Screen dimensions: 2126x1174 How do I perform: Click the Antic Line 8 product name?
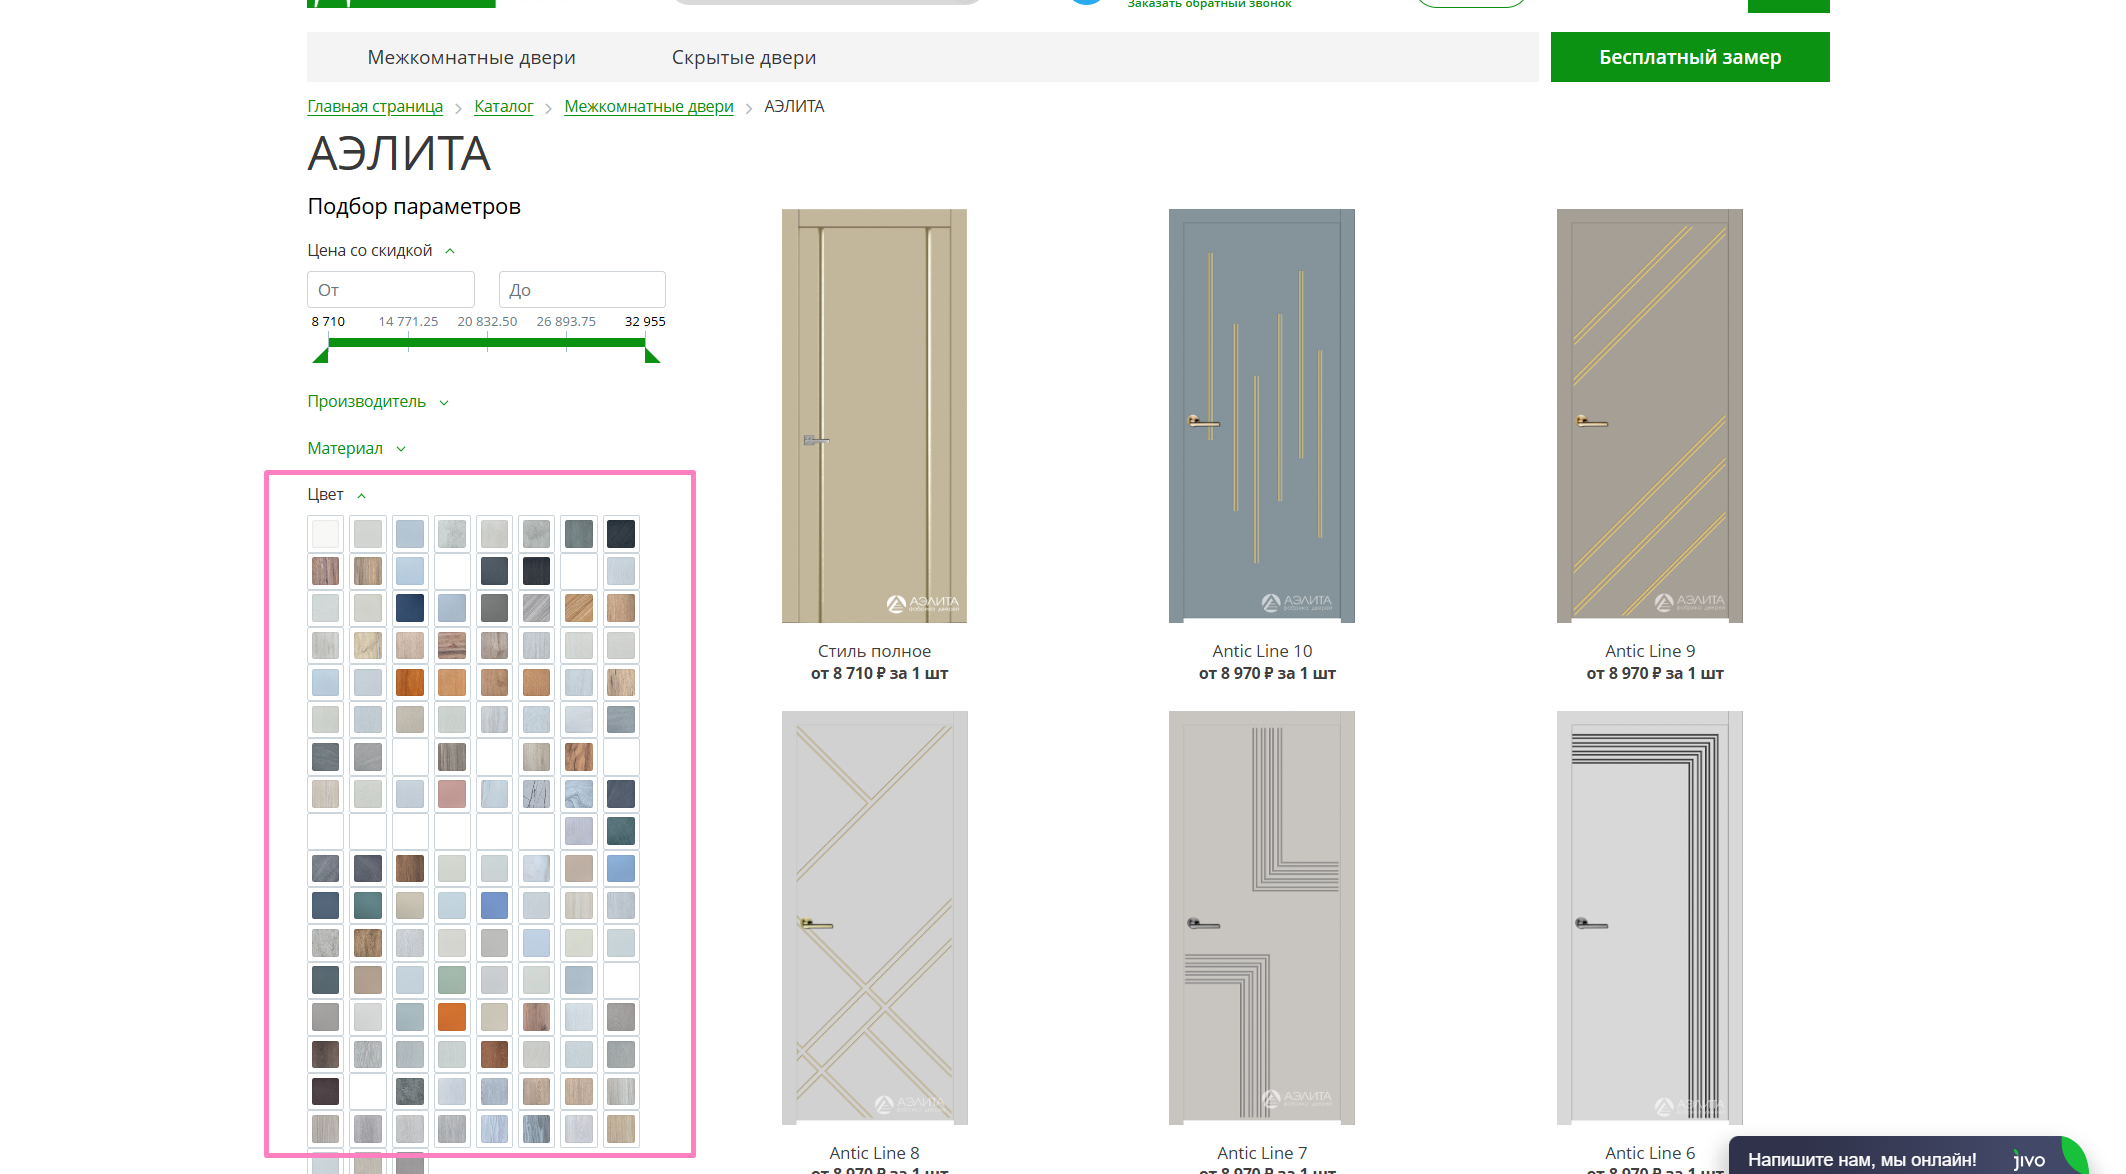click(x=874, y=1153)
